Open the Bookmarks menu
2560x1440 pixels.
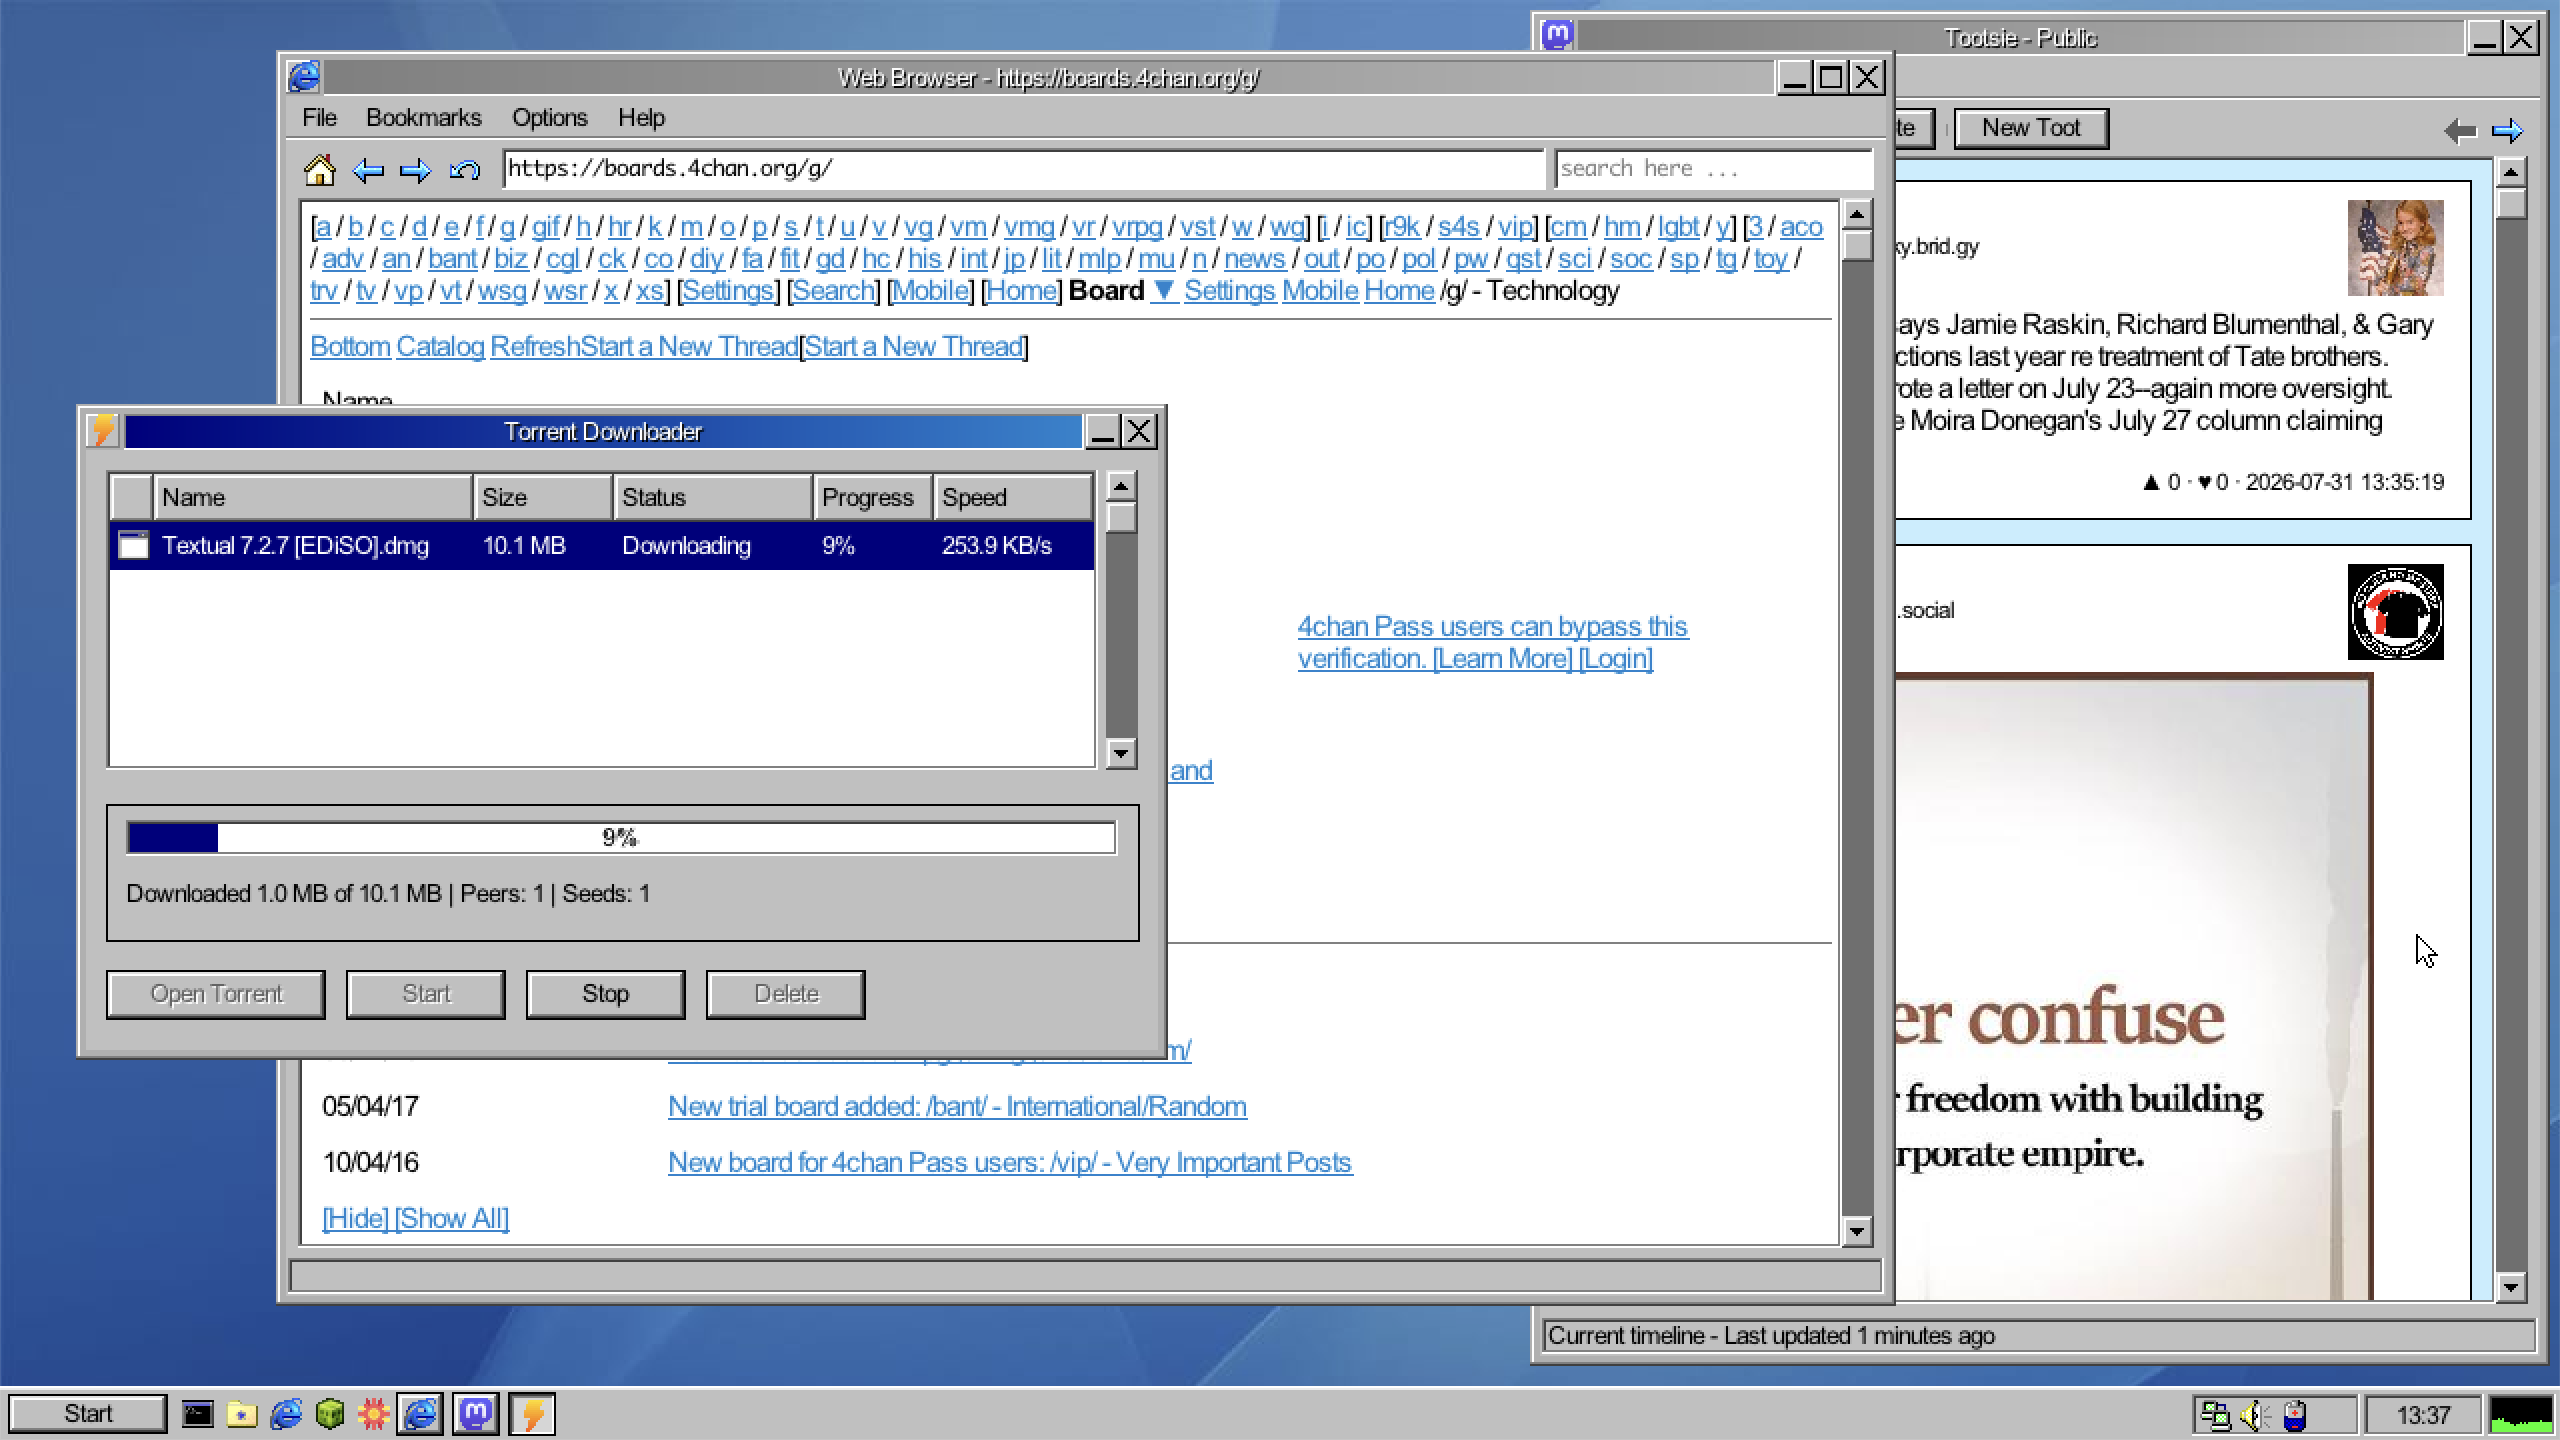click(424, 118)
